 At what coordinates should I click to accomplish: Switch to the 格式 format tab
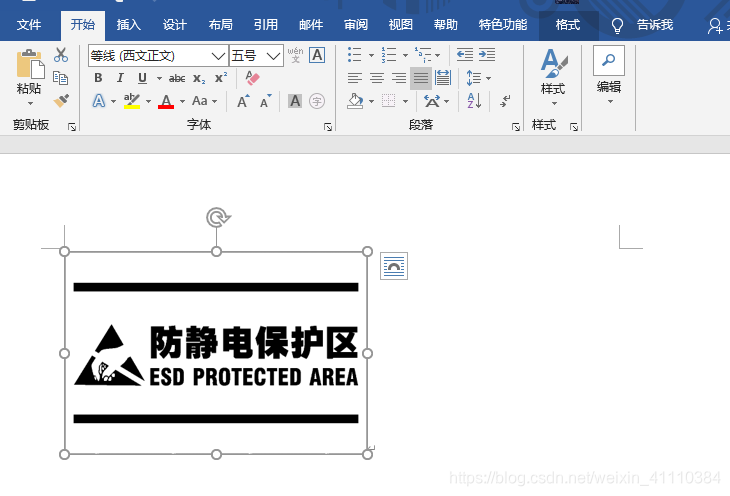tap(568, 24)
